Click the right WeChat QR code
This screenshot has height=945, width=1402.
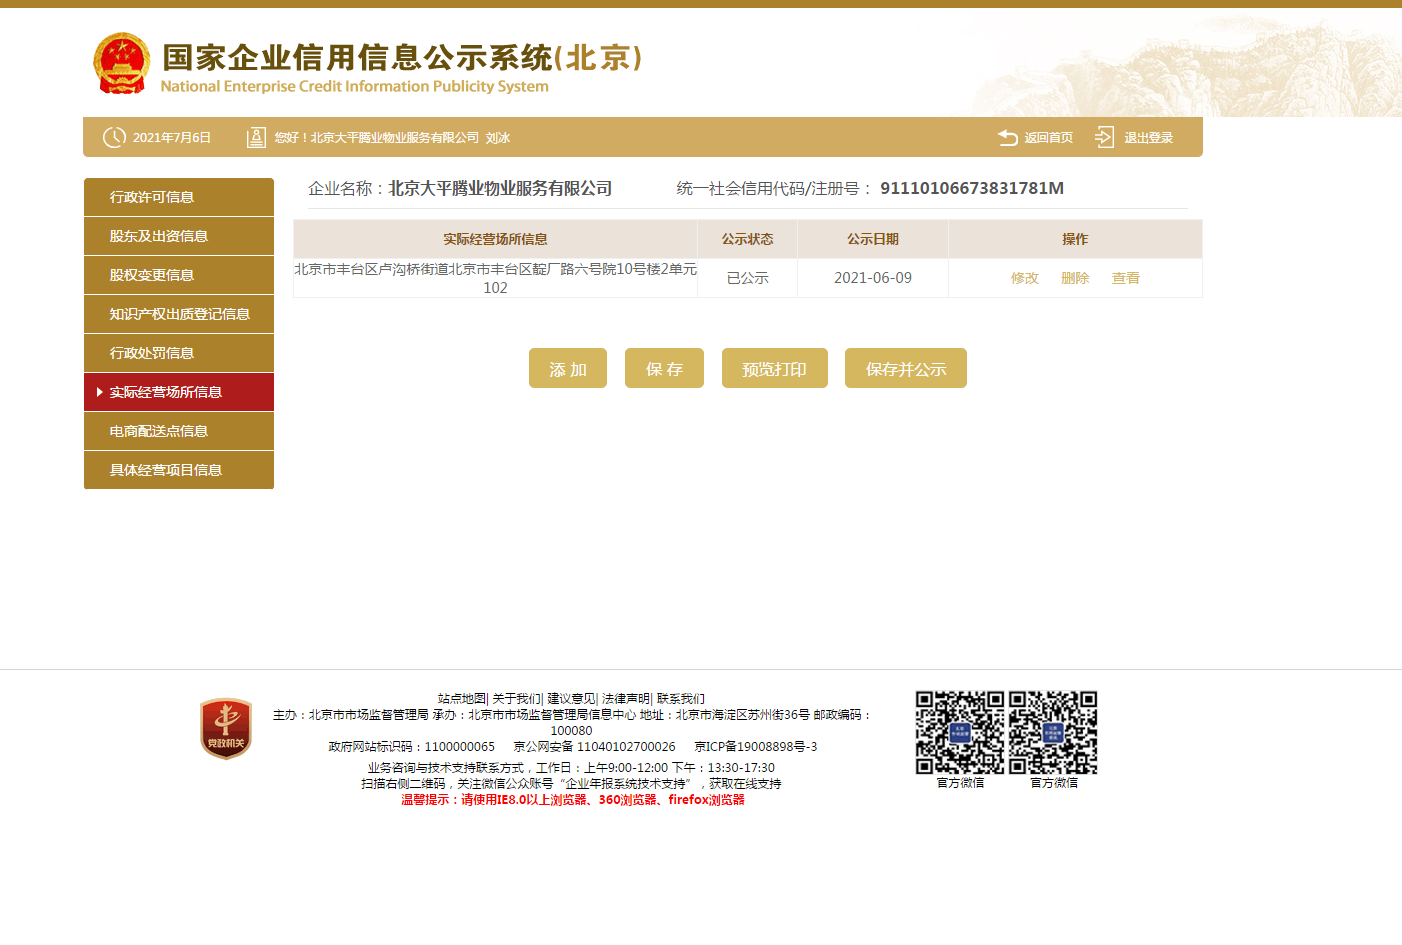[x=1053, y=732]
